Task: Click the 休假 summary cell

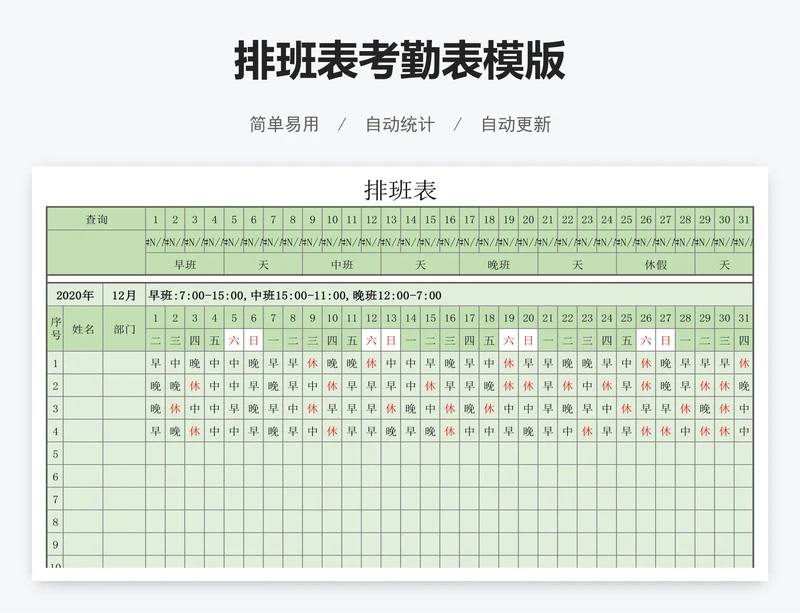Action: [656, 264]
